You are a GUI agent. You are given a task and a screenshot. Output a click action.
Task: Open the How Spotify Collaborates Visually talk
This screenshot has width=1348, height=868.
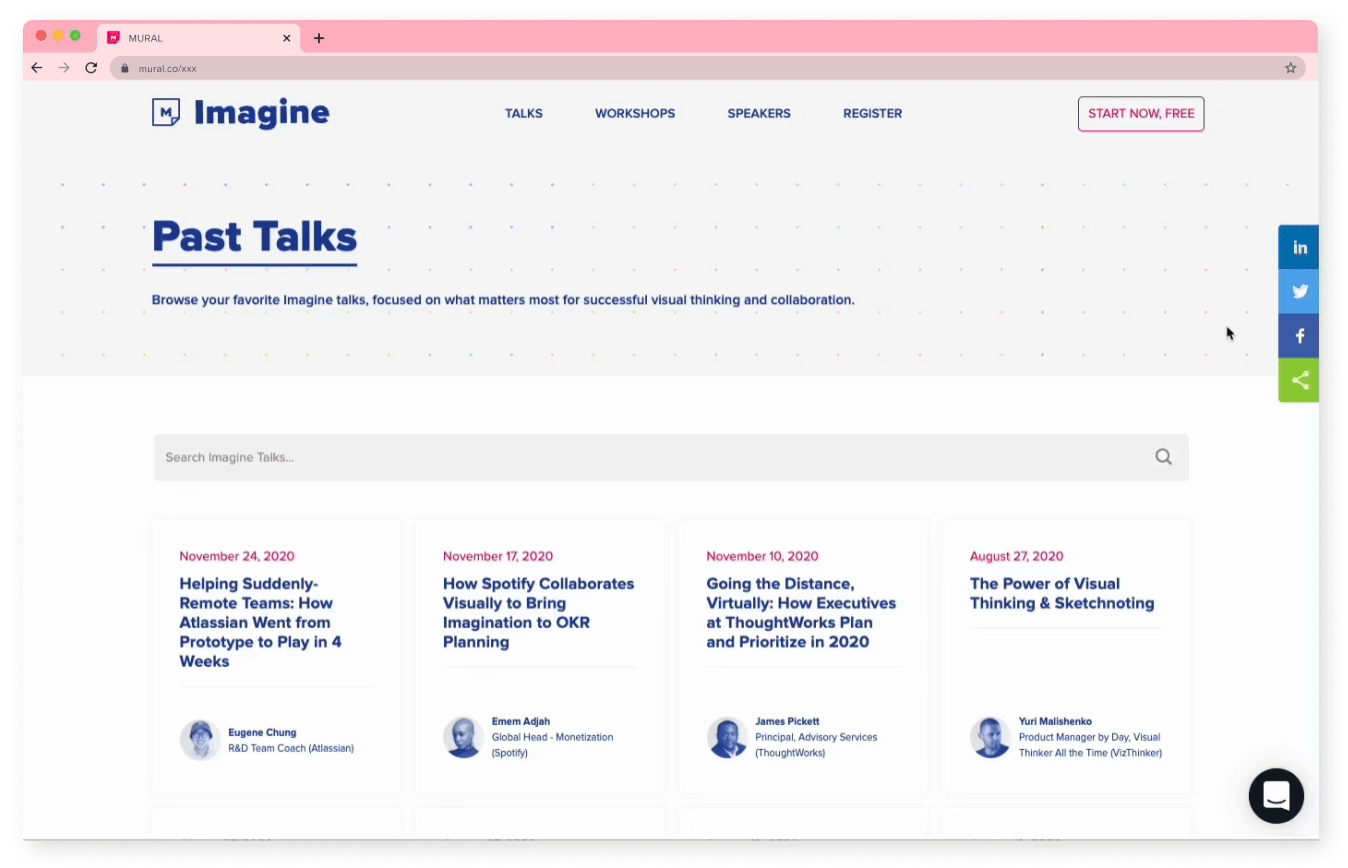[x=539, y=612]
